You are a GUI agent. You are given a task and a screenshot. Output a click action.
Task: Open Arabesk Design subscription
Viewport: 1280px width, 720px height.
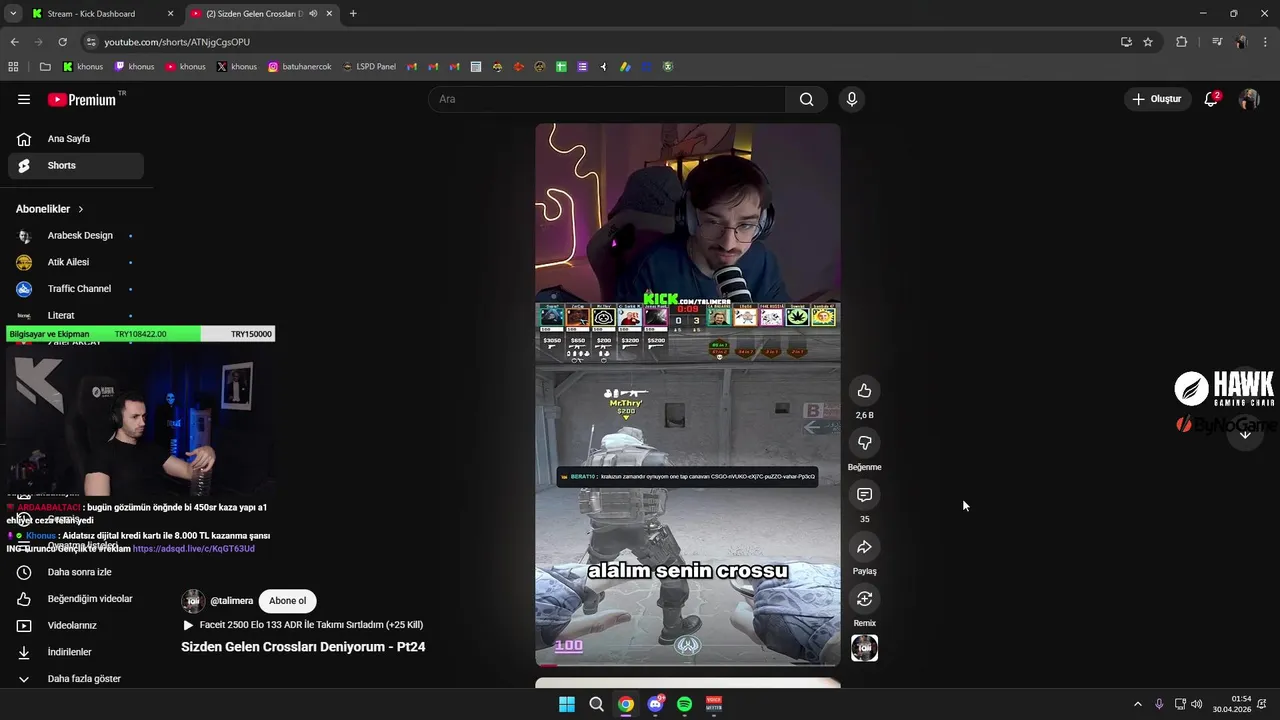coord(76,236)
